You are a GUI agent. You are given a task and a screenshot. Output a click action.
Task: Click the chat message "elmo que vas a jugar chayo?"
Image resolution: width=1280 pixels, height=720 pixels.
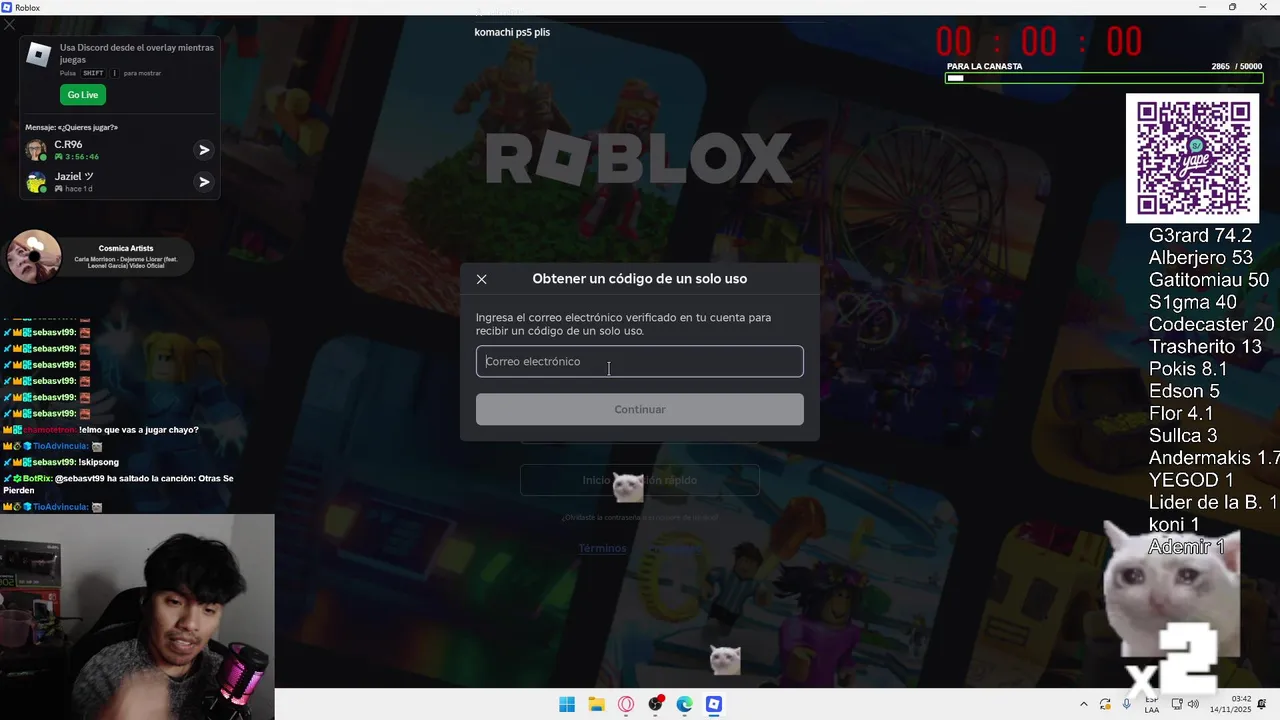click(100, 430)
